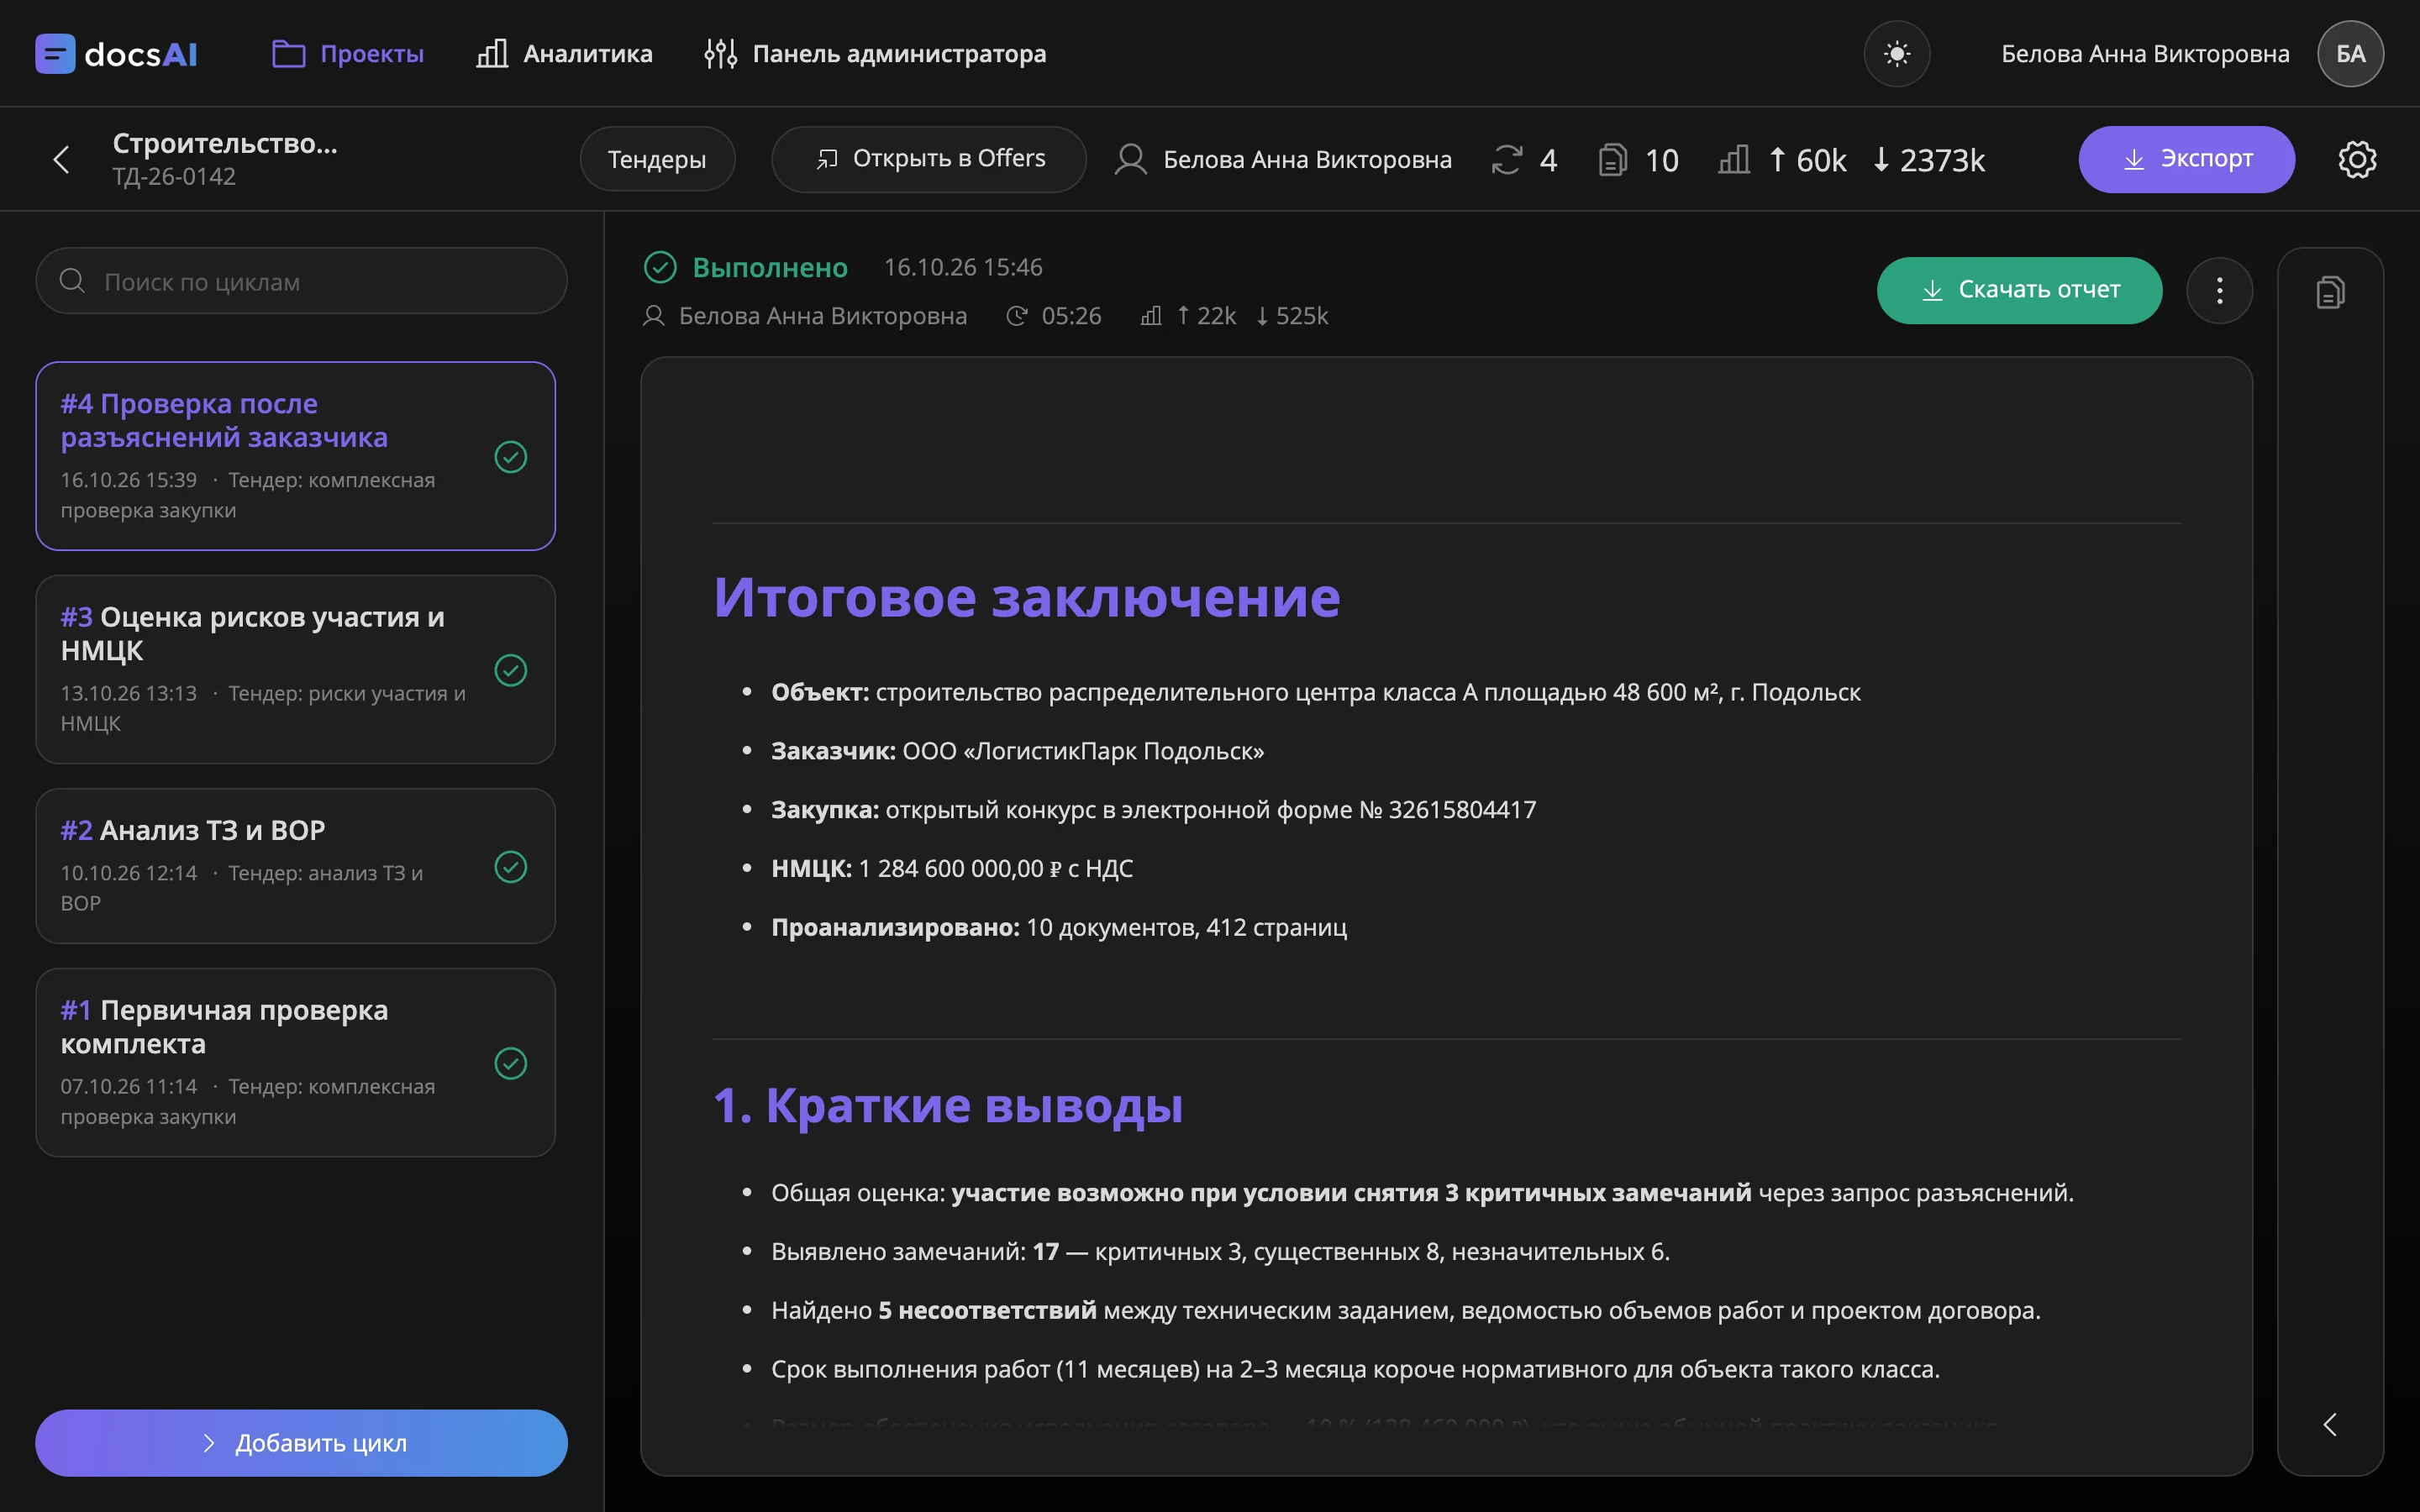
Task: Click the status check icon on cycle #4
Action: click(511, 457)
